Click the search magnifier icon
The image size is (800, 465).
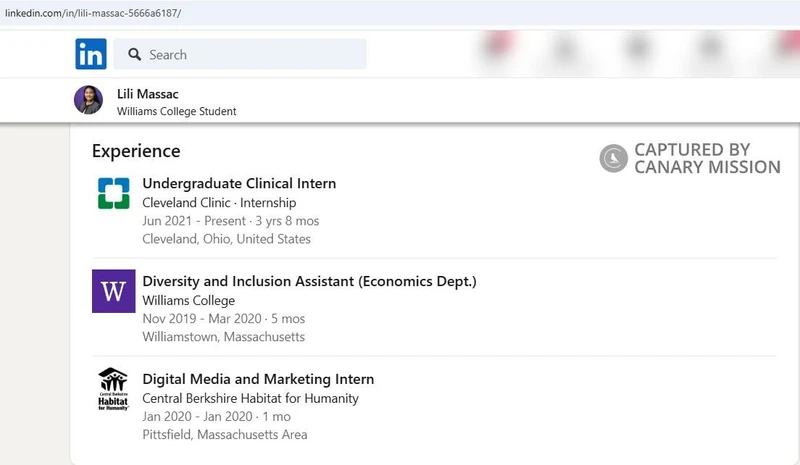pos(135,54)
